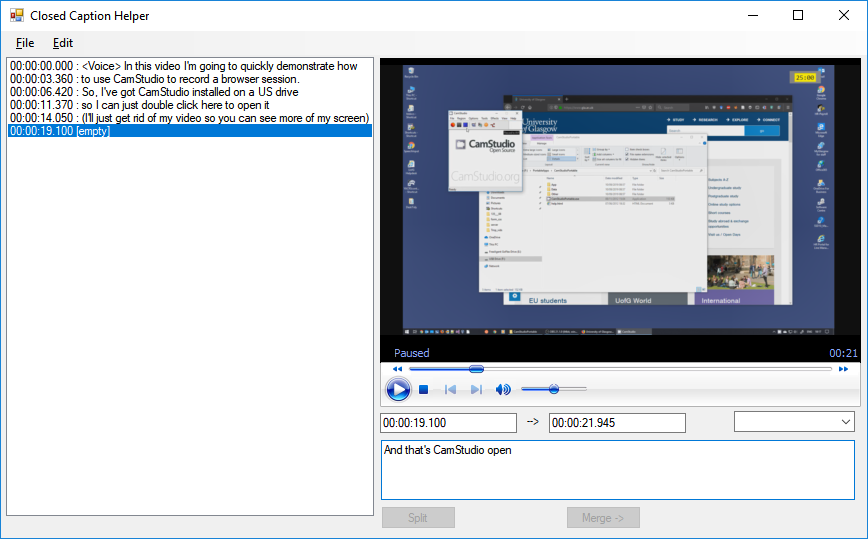Click the Previous track icon

451,390
